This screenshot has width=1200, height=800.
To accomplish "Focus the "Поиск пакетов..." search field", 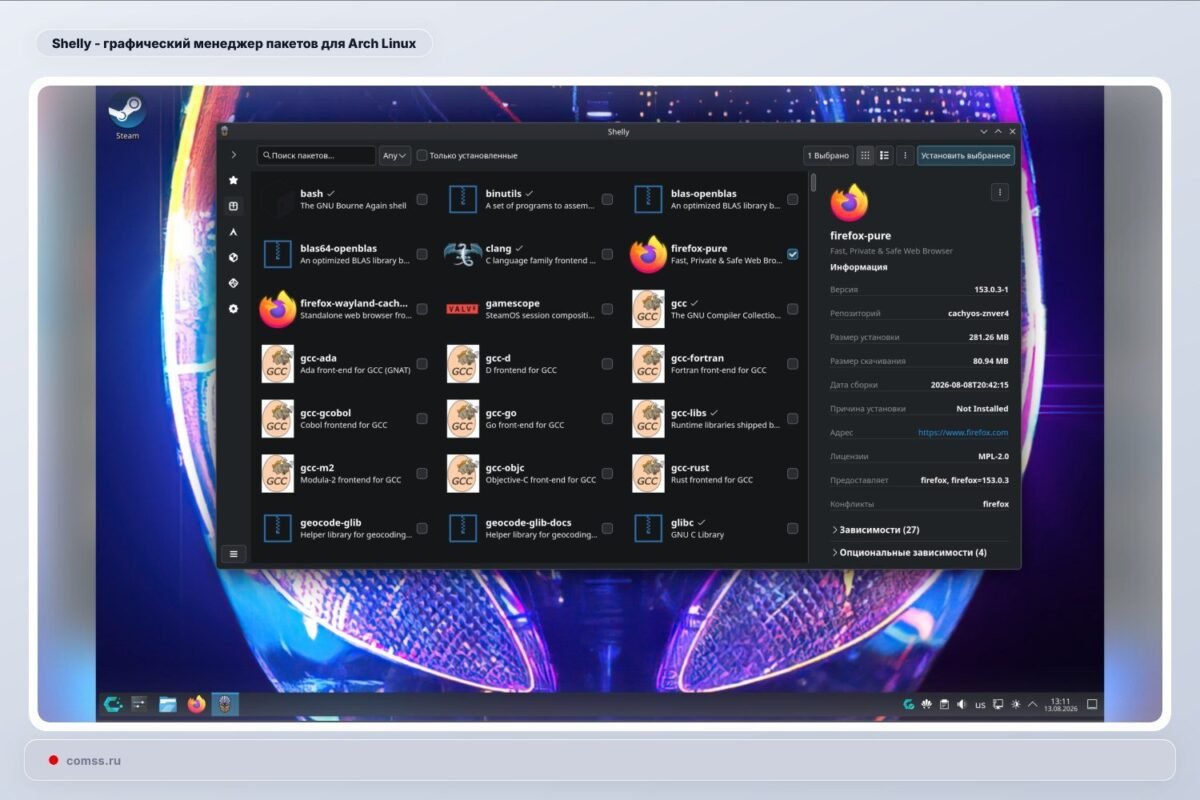I will coord(316,156).
